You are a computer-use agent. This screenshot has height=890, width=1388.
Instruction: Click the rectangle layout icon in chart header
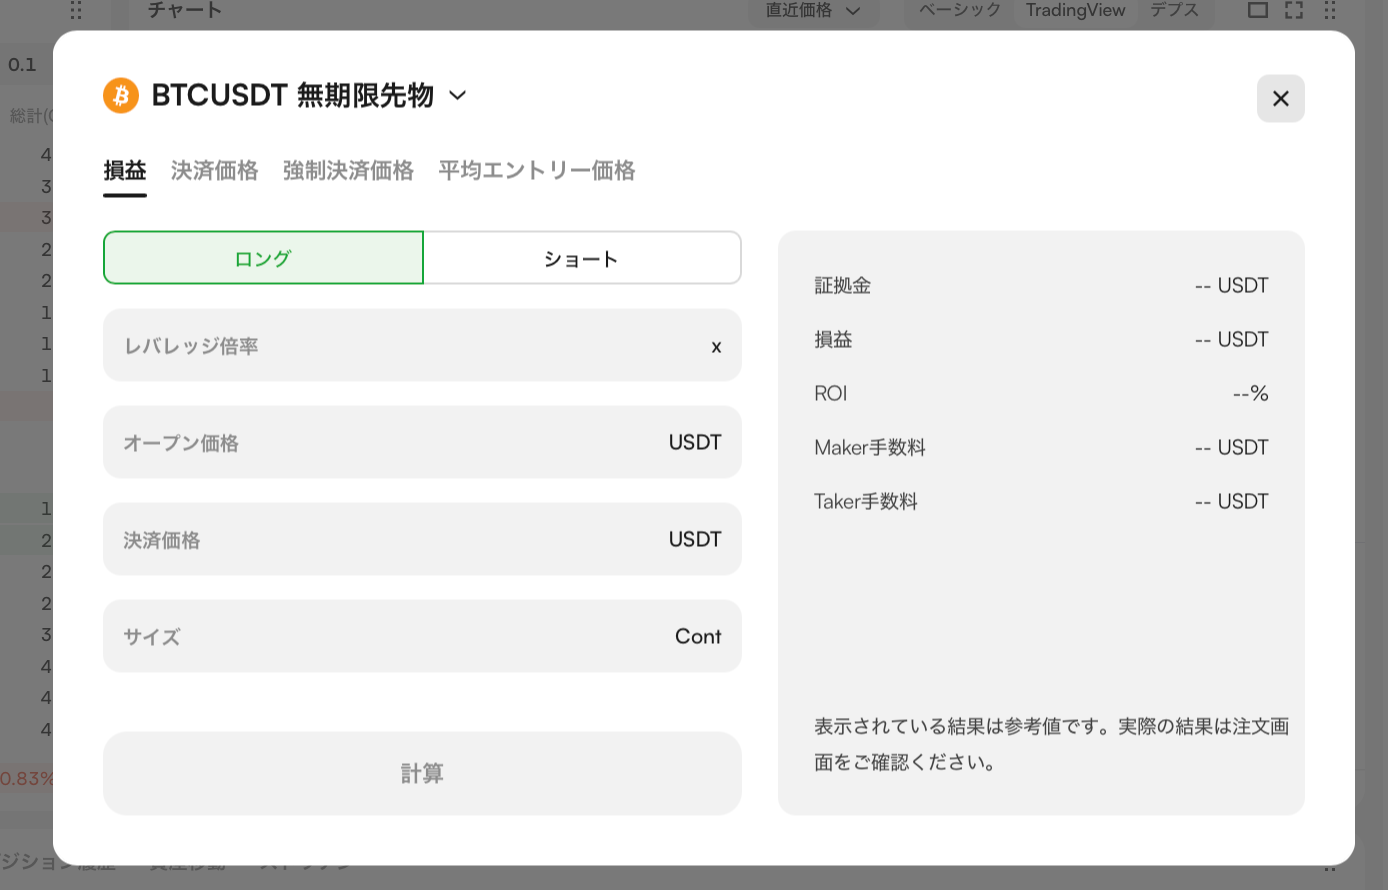tap(1258, 10)
